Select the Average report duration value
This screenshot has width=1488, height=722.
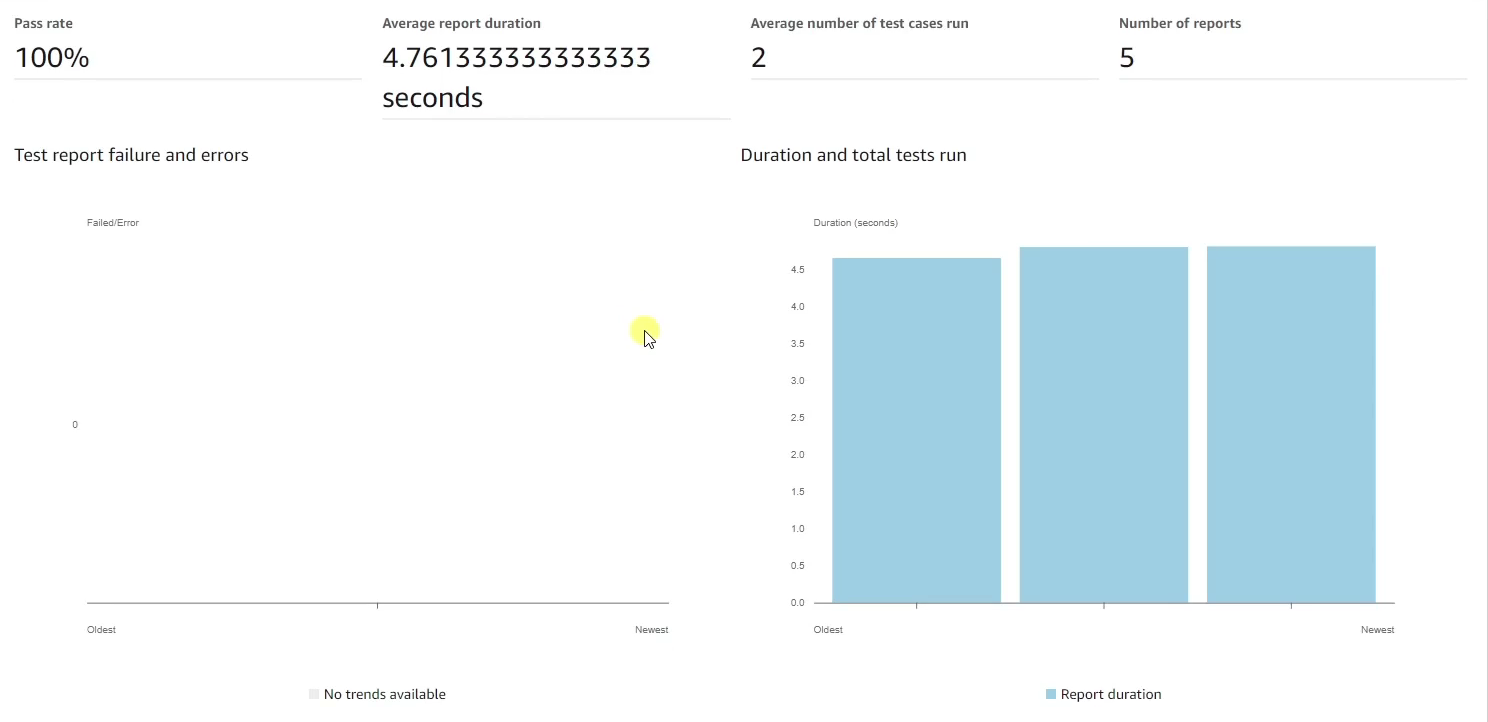click(516, 78)
